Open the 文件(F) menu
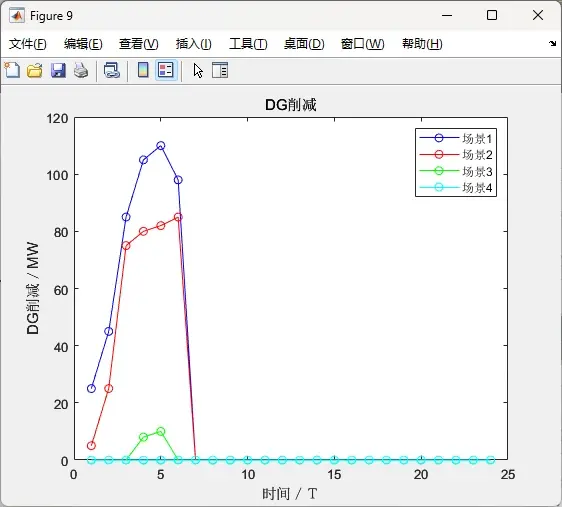This screenshot has width=562, height=507. tap(28, 44)
